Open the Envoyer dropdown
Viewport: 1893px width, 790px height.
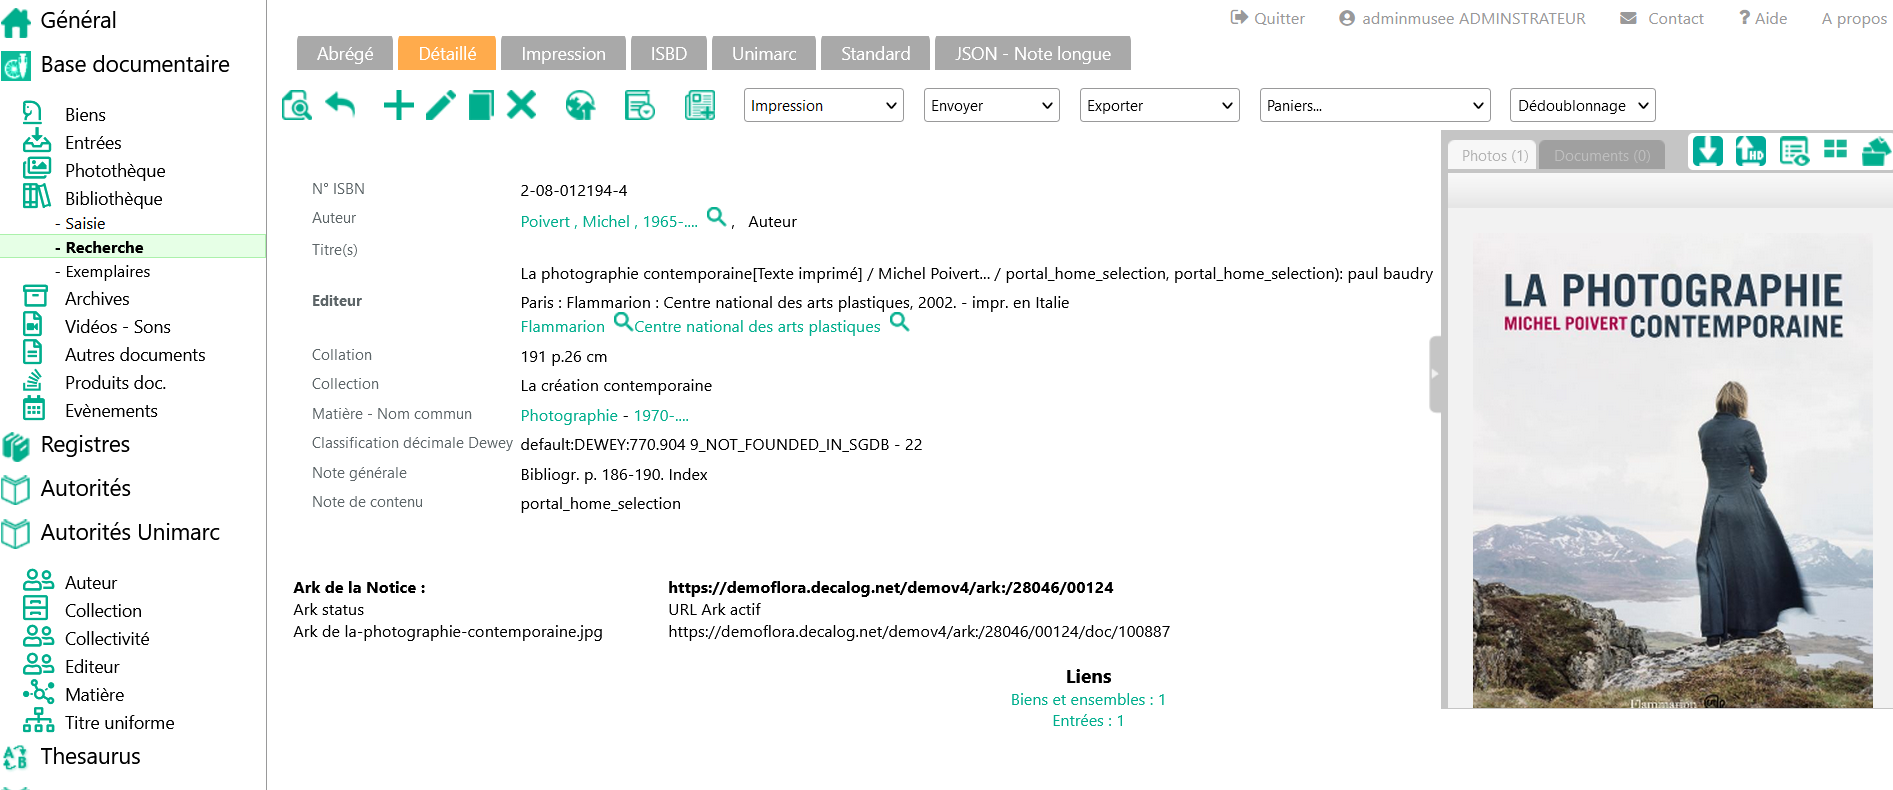click(992, 105)
